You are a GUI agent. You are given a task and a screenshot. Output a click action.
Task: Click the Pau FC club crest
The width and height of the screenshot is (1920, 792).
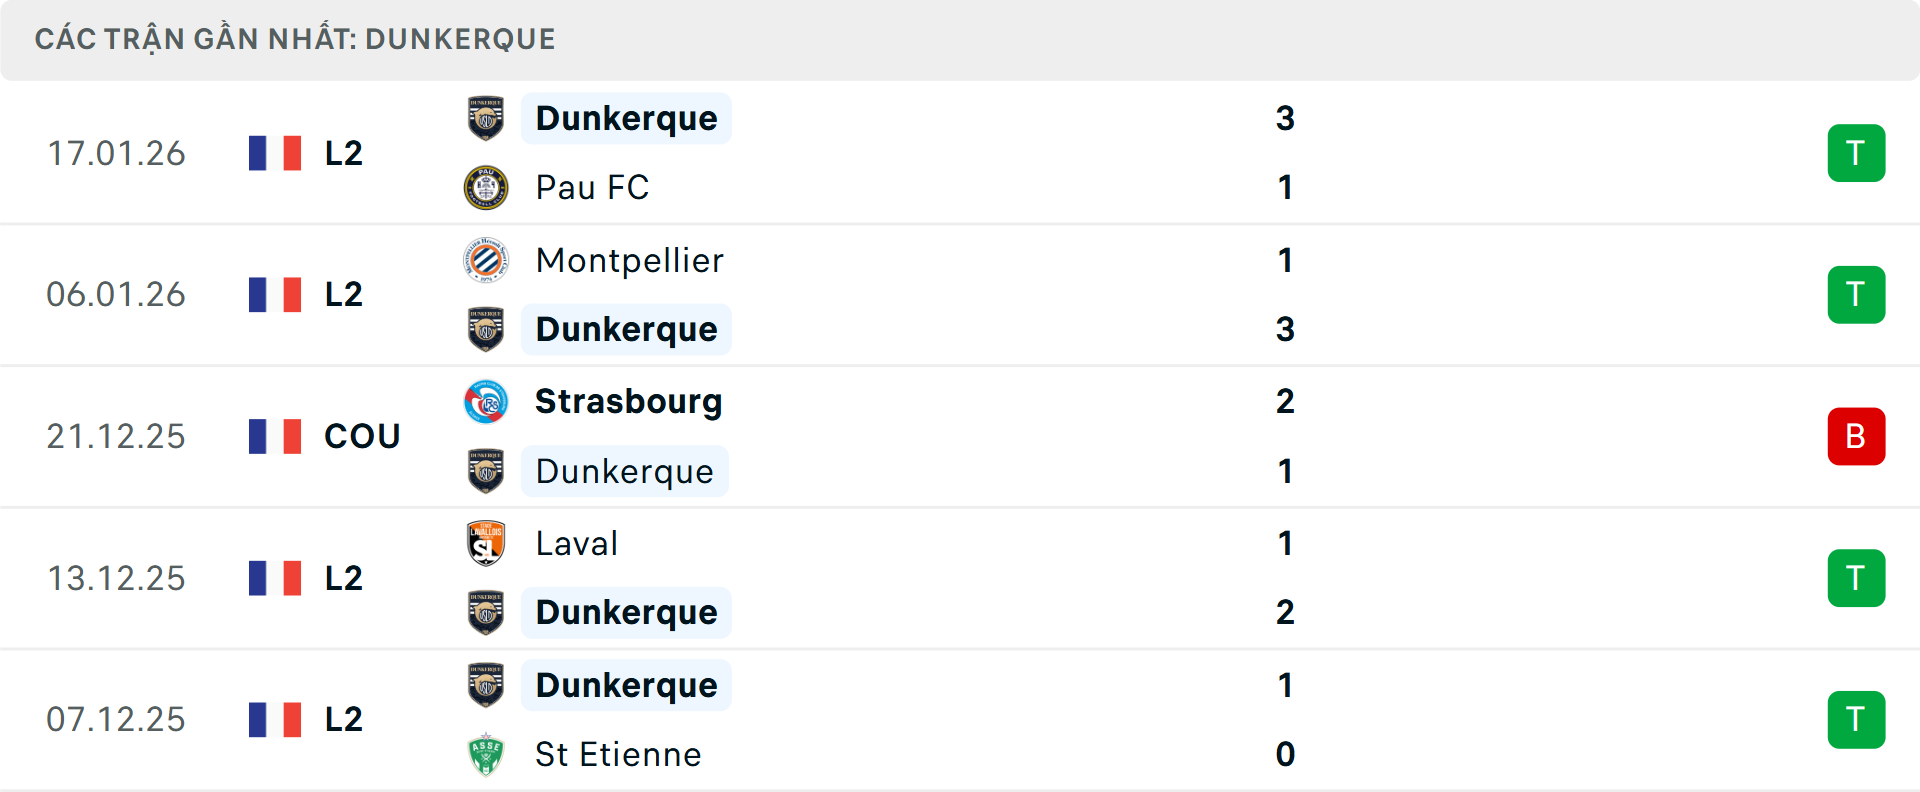point(486,188)
